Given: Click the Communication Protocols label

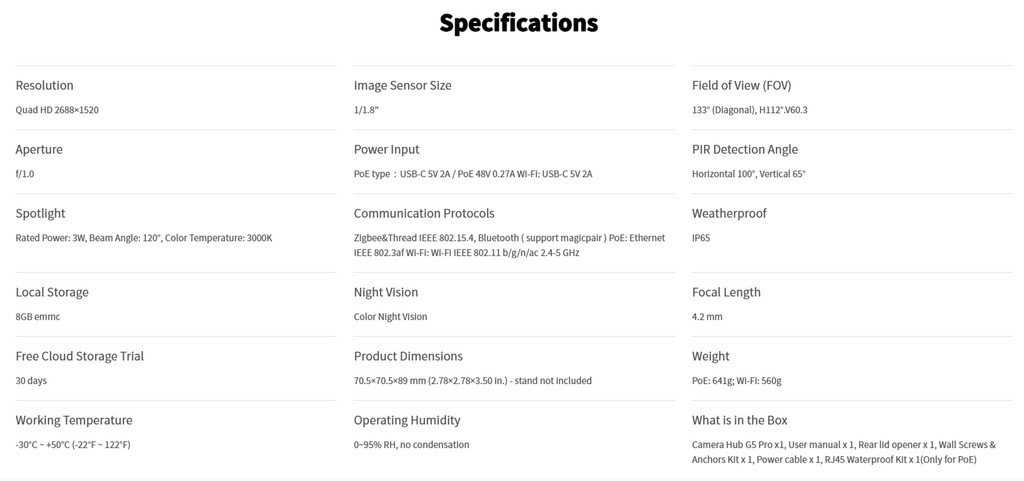Looking at the screenshot, I should (x=424, y=214).
